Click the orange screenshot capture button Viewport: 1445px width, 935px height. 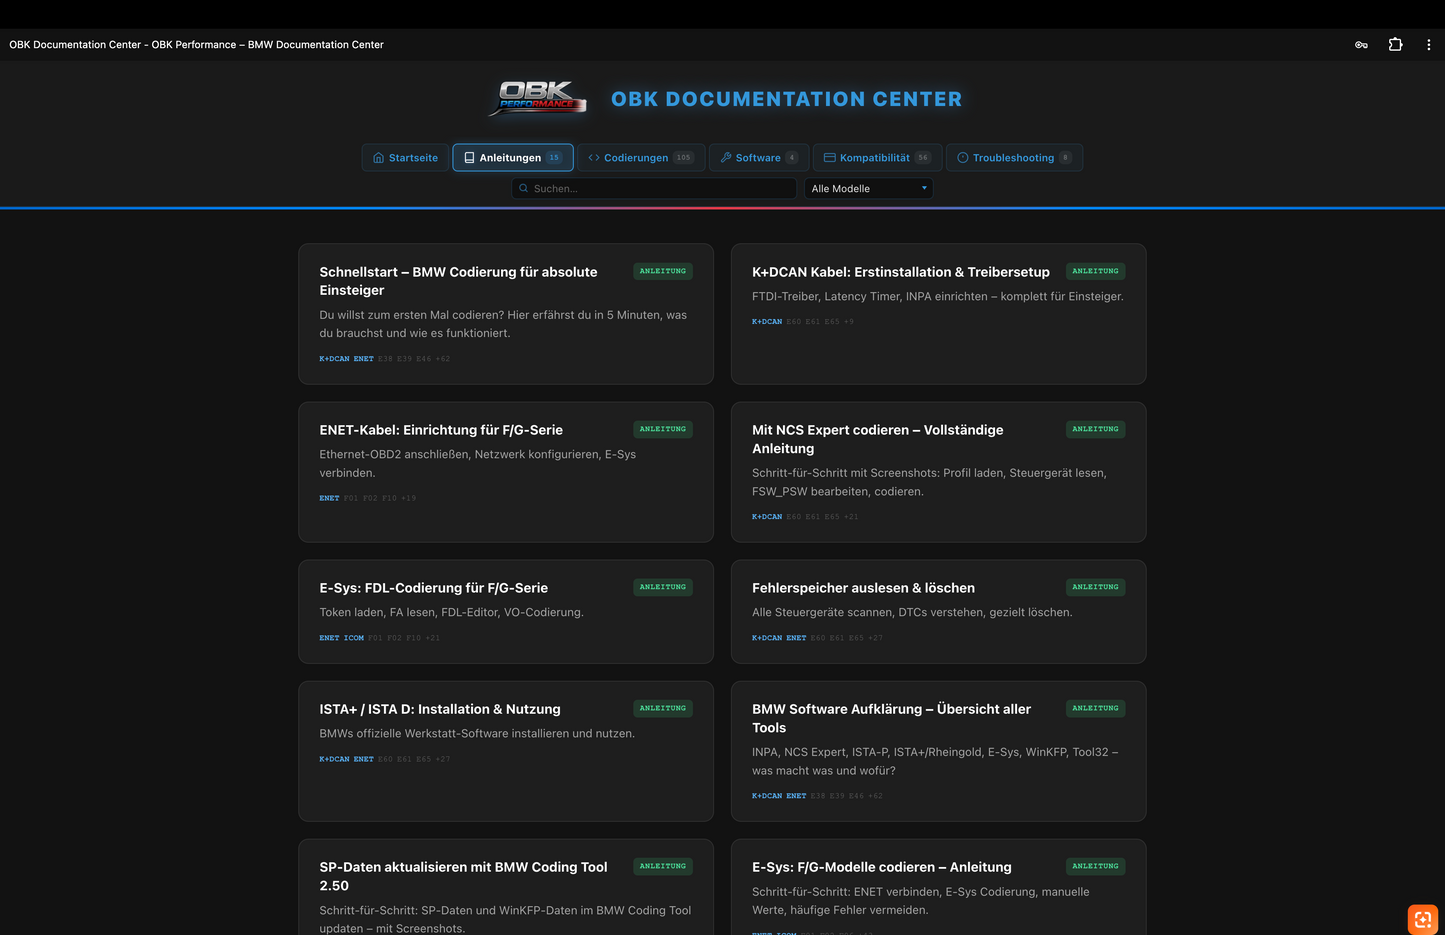(x=1423, y=919)
